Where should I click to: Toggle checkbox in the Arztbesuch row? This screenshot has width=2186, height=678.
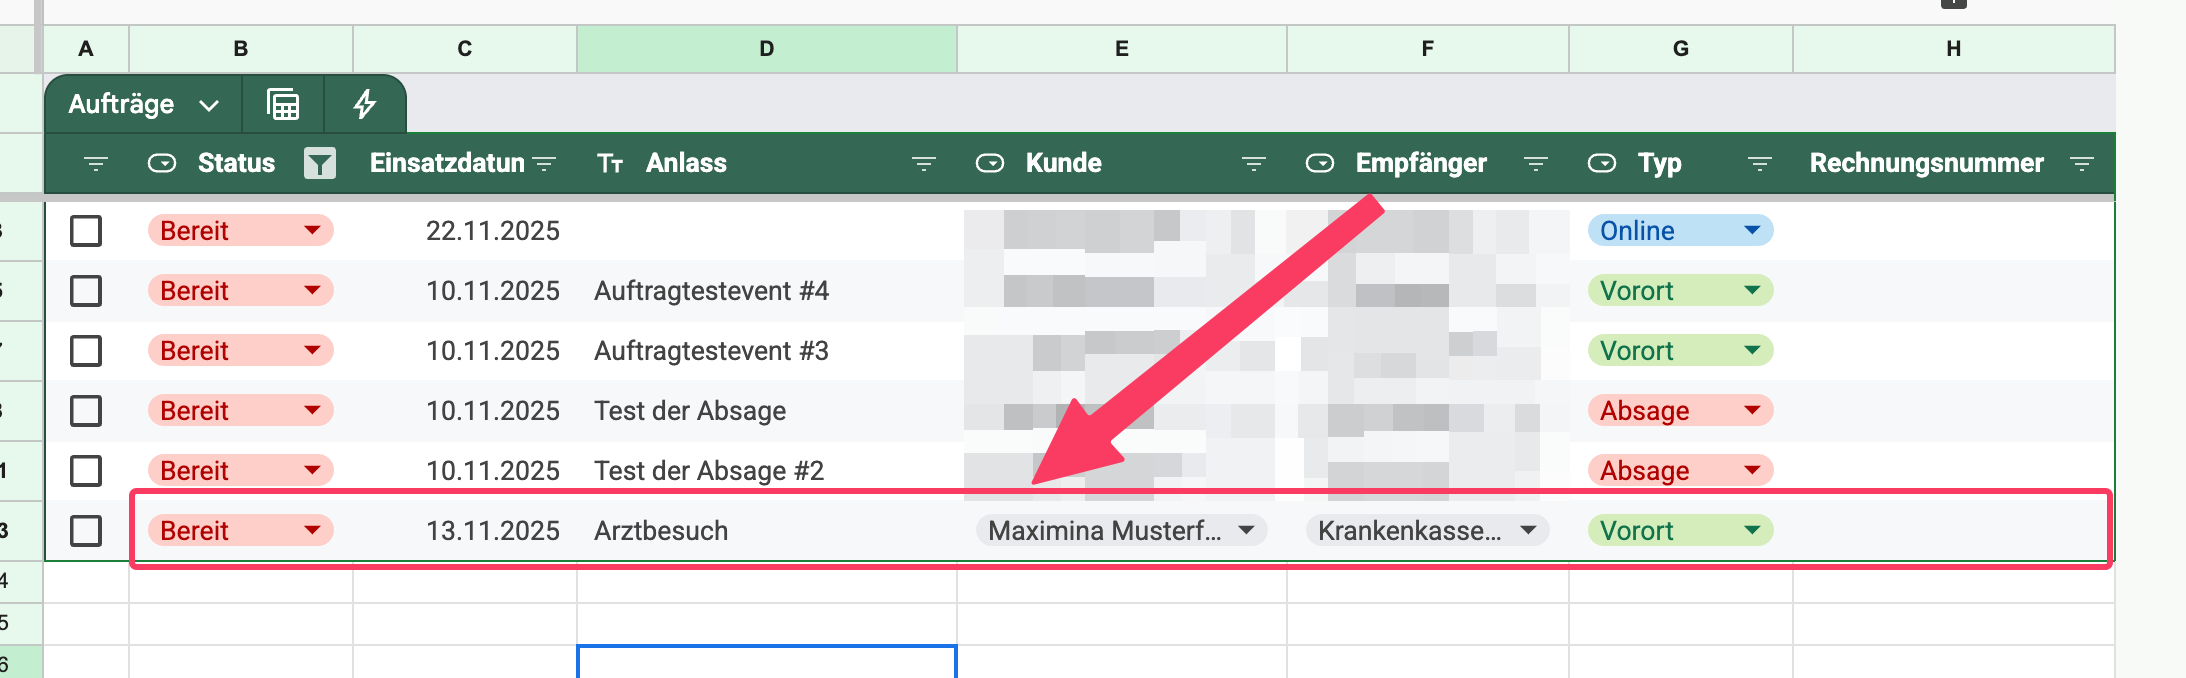86,531
